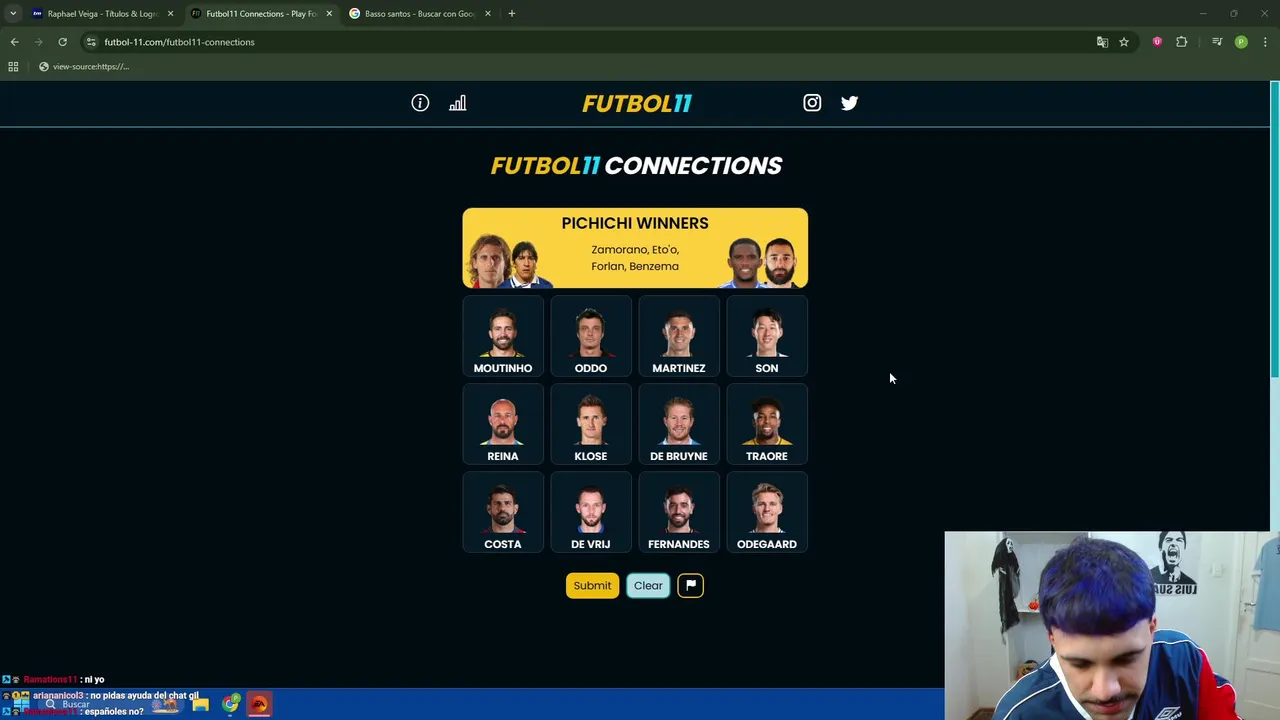Open the EA app on taskbar
The height and width of the screenshot is (720, 1280).
click(x=259, y=704)
